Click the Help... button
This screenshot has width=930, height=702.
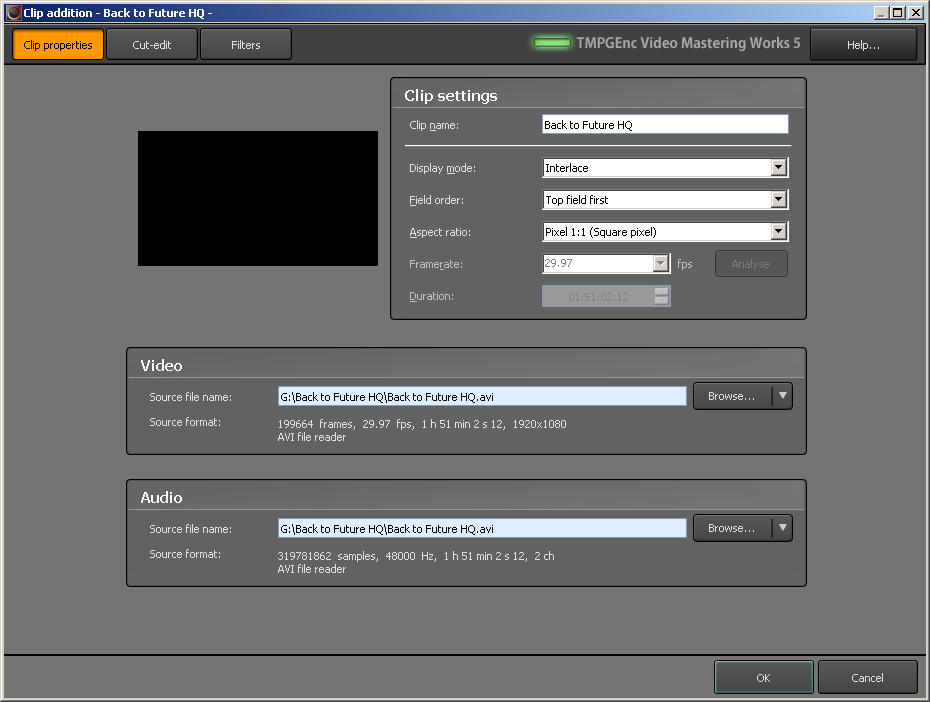(862, 45)
